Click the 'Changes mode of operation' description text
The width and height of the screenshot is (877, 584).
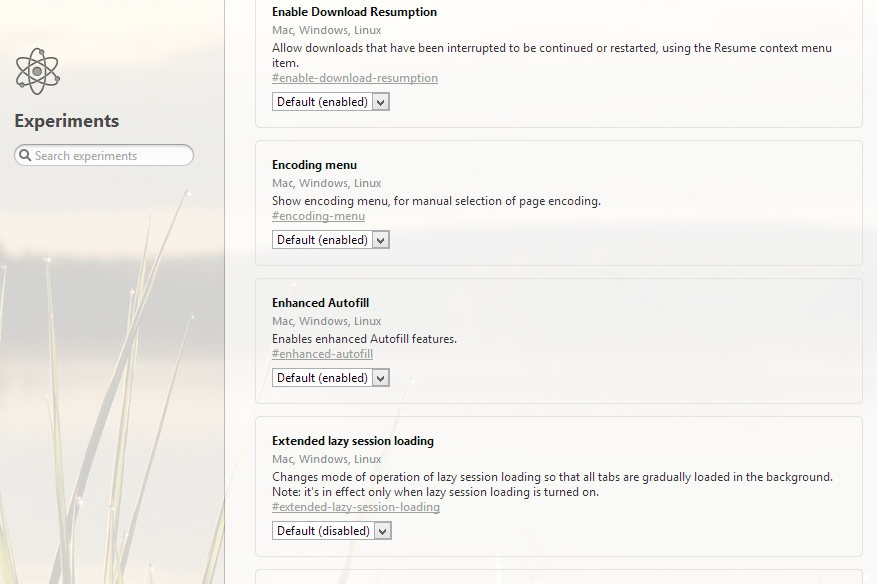click(x=553, y=484)
